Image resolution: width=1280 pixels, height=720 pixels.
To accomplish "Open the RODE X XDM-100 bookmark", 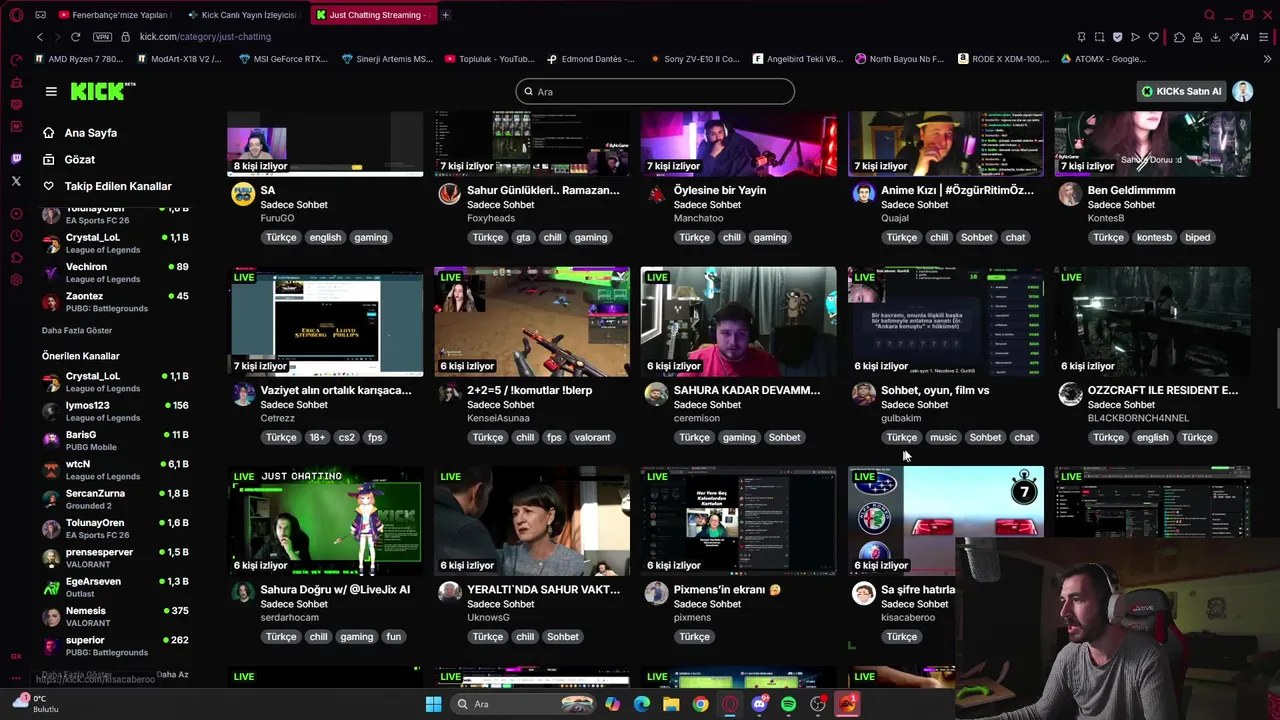I will pyautogui.click(x=1003, y=59).
